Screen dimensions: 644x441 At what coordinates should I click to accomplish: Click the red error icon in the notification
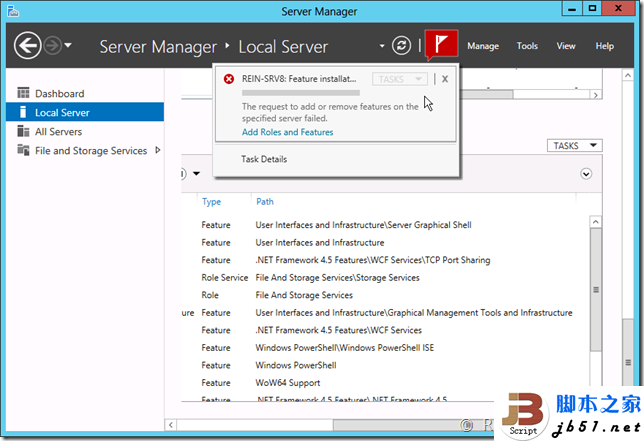(x=230, y=78)
